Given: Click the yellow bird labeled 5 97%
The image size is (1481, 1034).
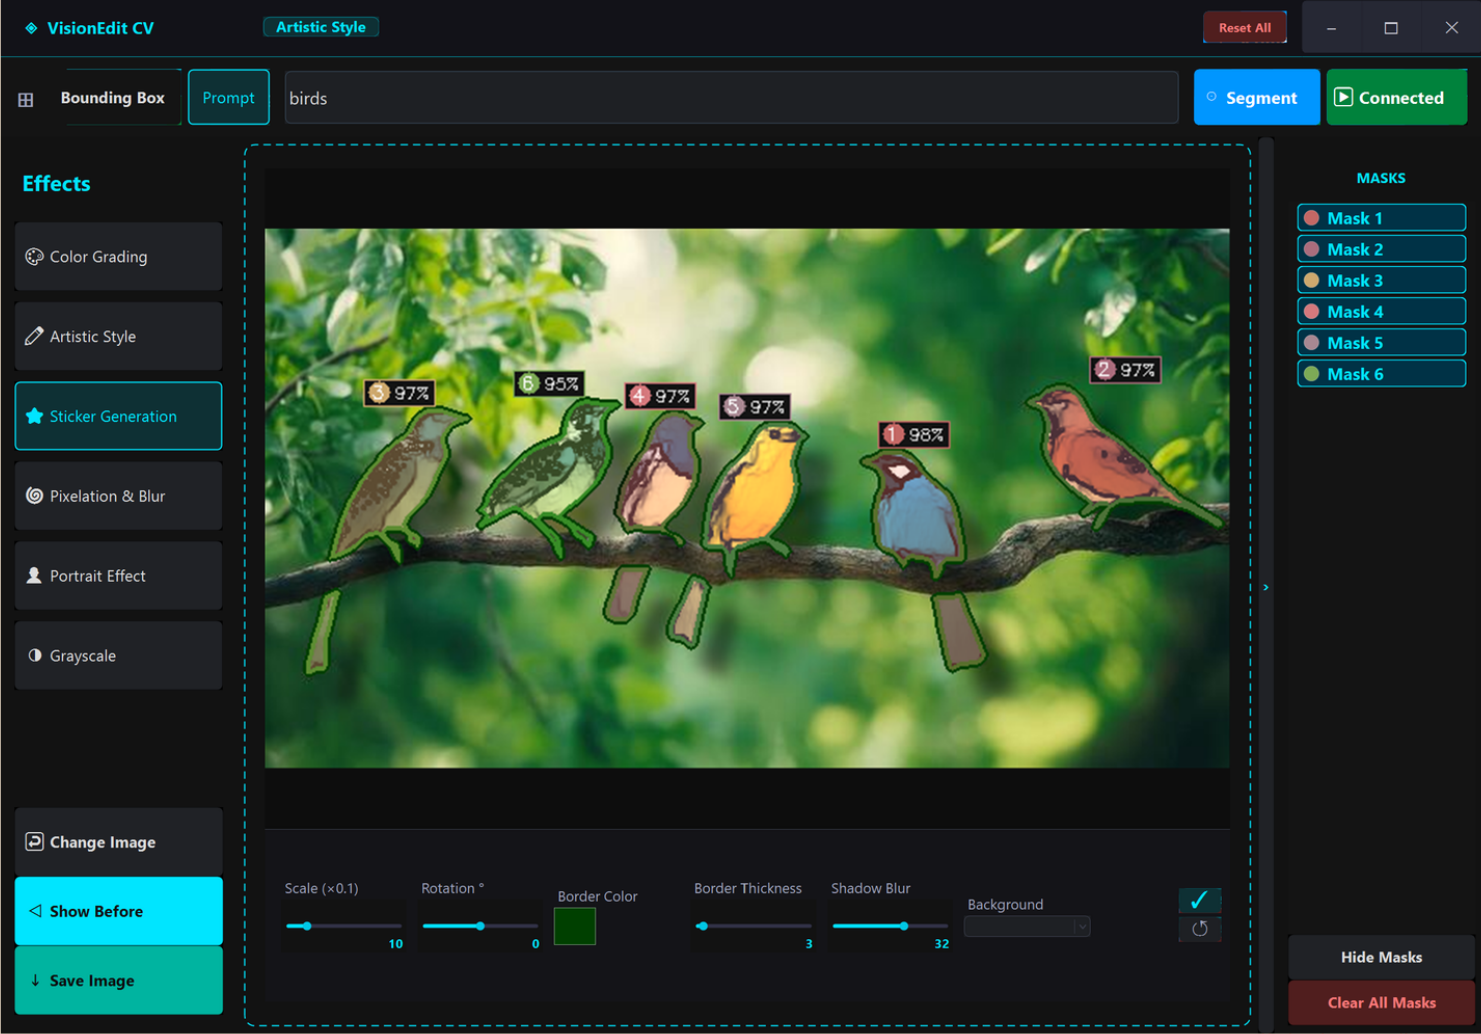Looking at the screenshot, I should [x=756, y=488].
